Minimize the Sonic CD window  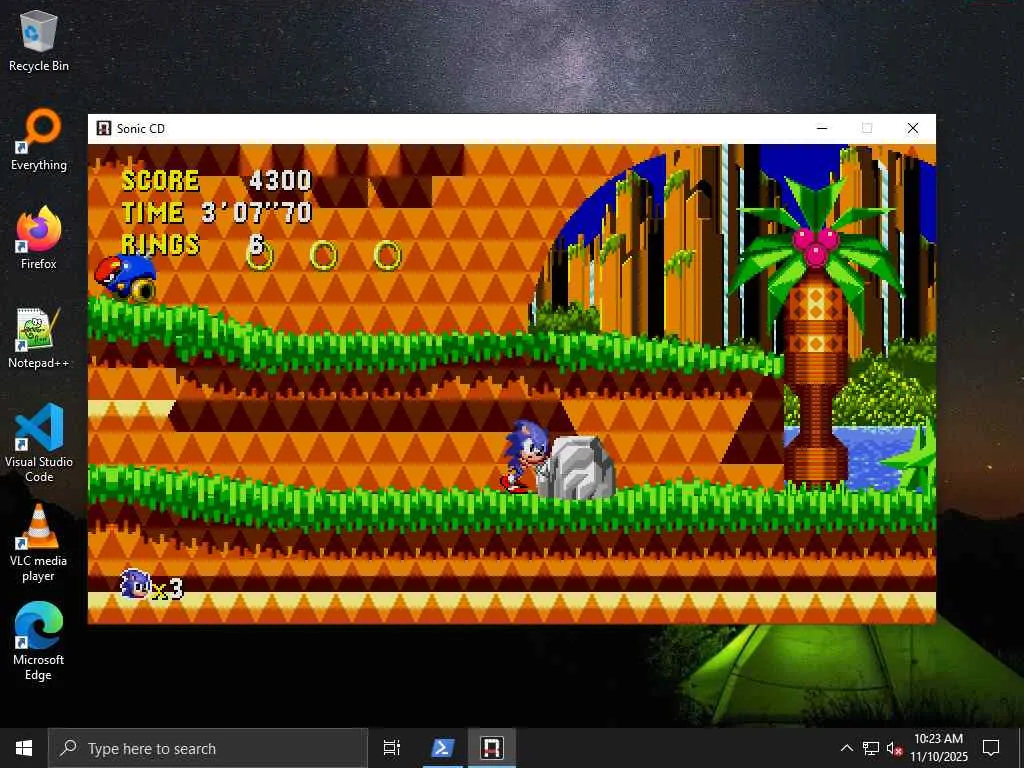(x=822, y=128)
